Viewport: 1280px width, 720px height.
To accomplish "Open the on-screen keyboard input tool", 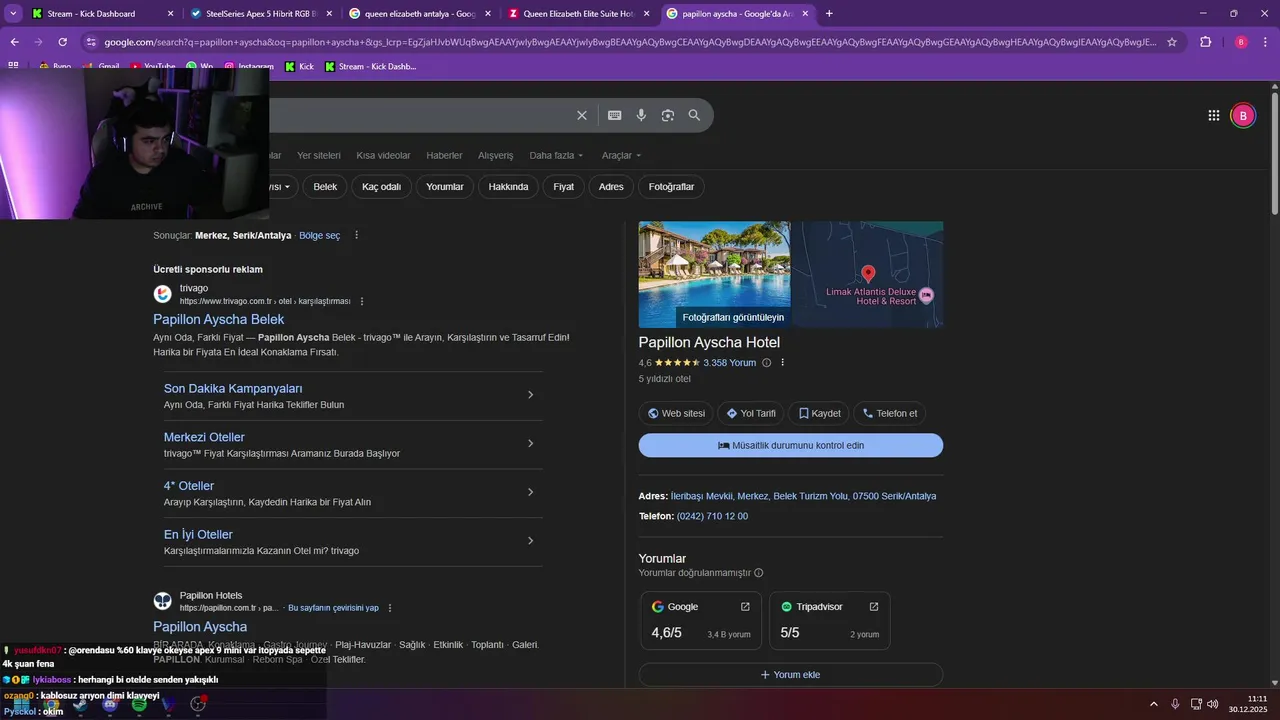I will [x=615, y=116].
